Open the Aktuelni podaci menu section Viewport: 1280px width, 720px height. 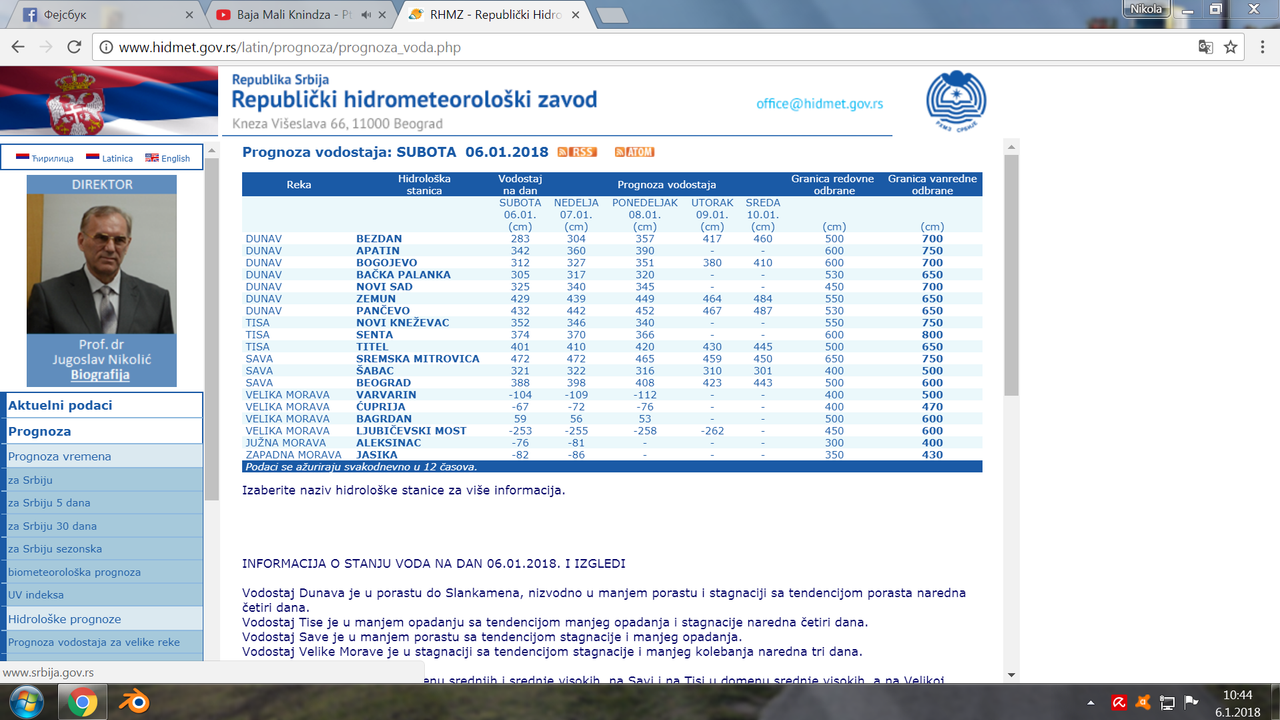[x=102, y=405]
